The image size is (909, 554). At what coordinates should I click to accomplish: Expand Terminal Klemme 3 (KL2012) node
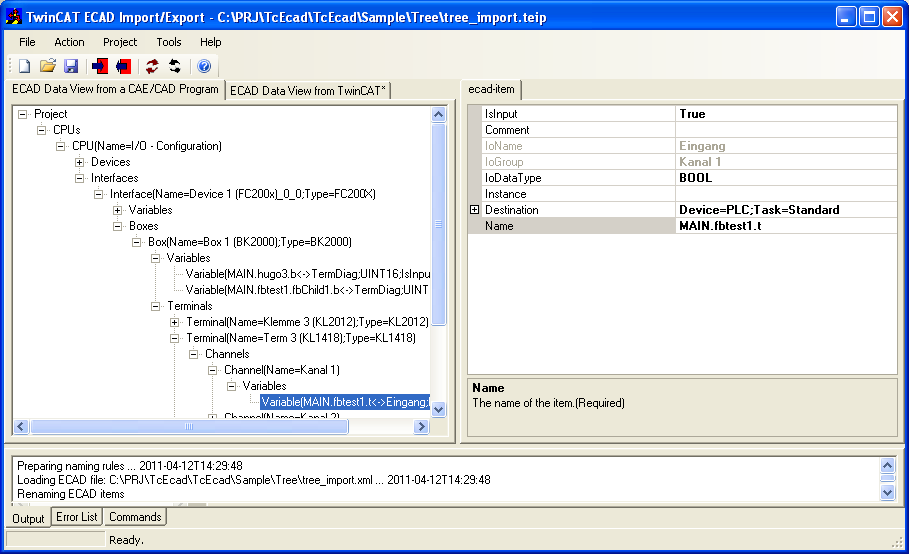click(x=174, y=322)
